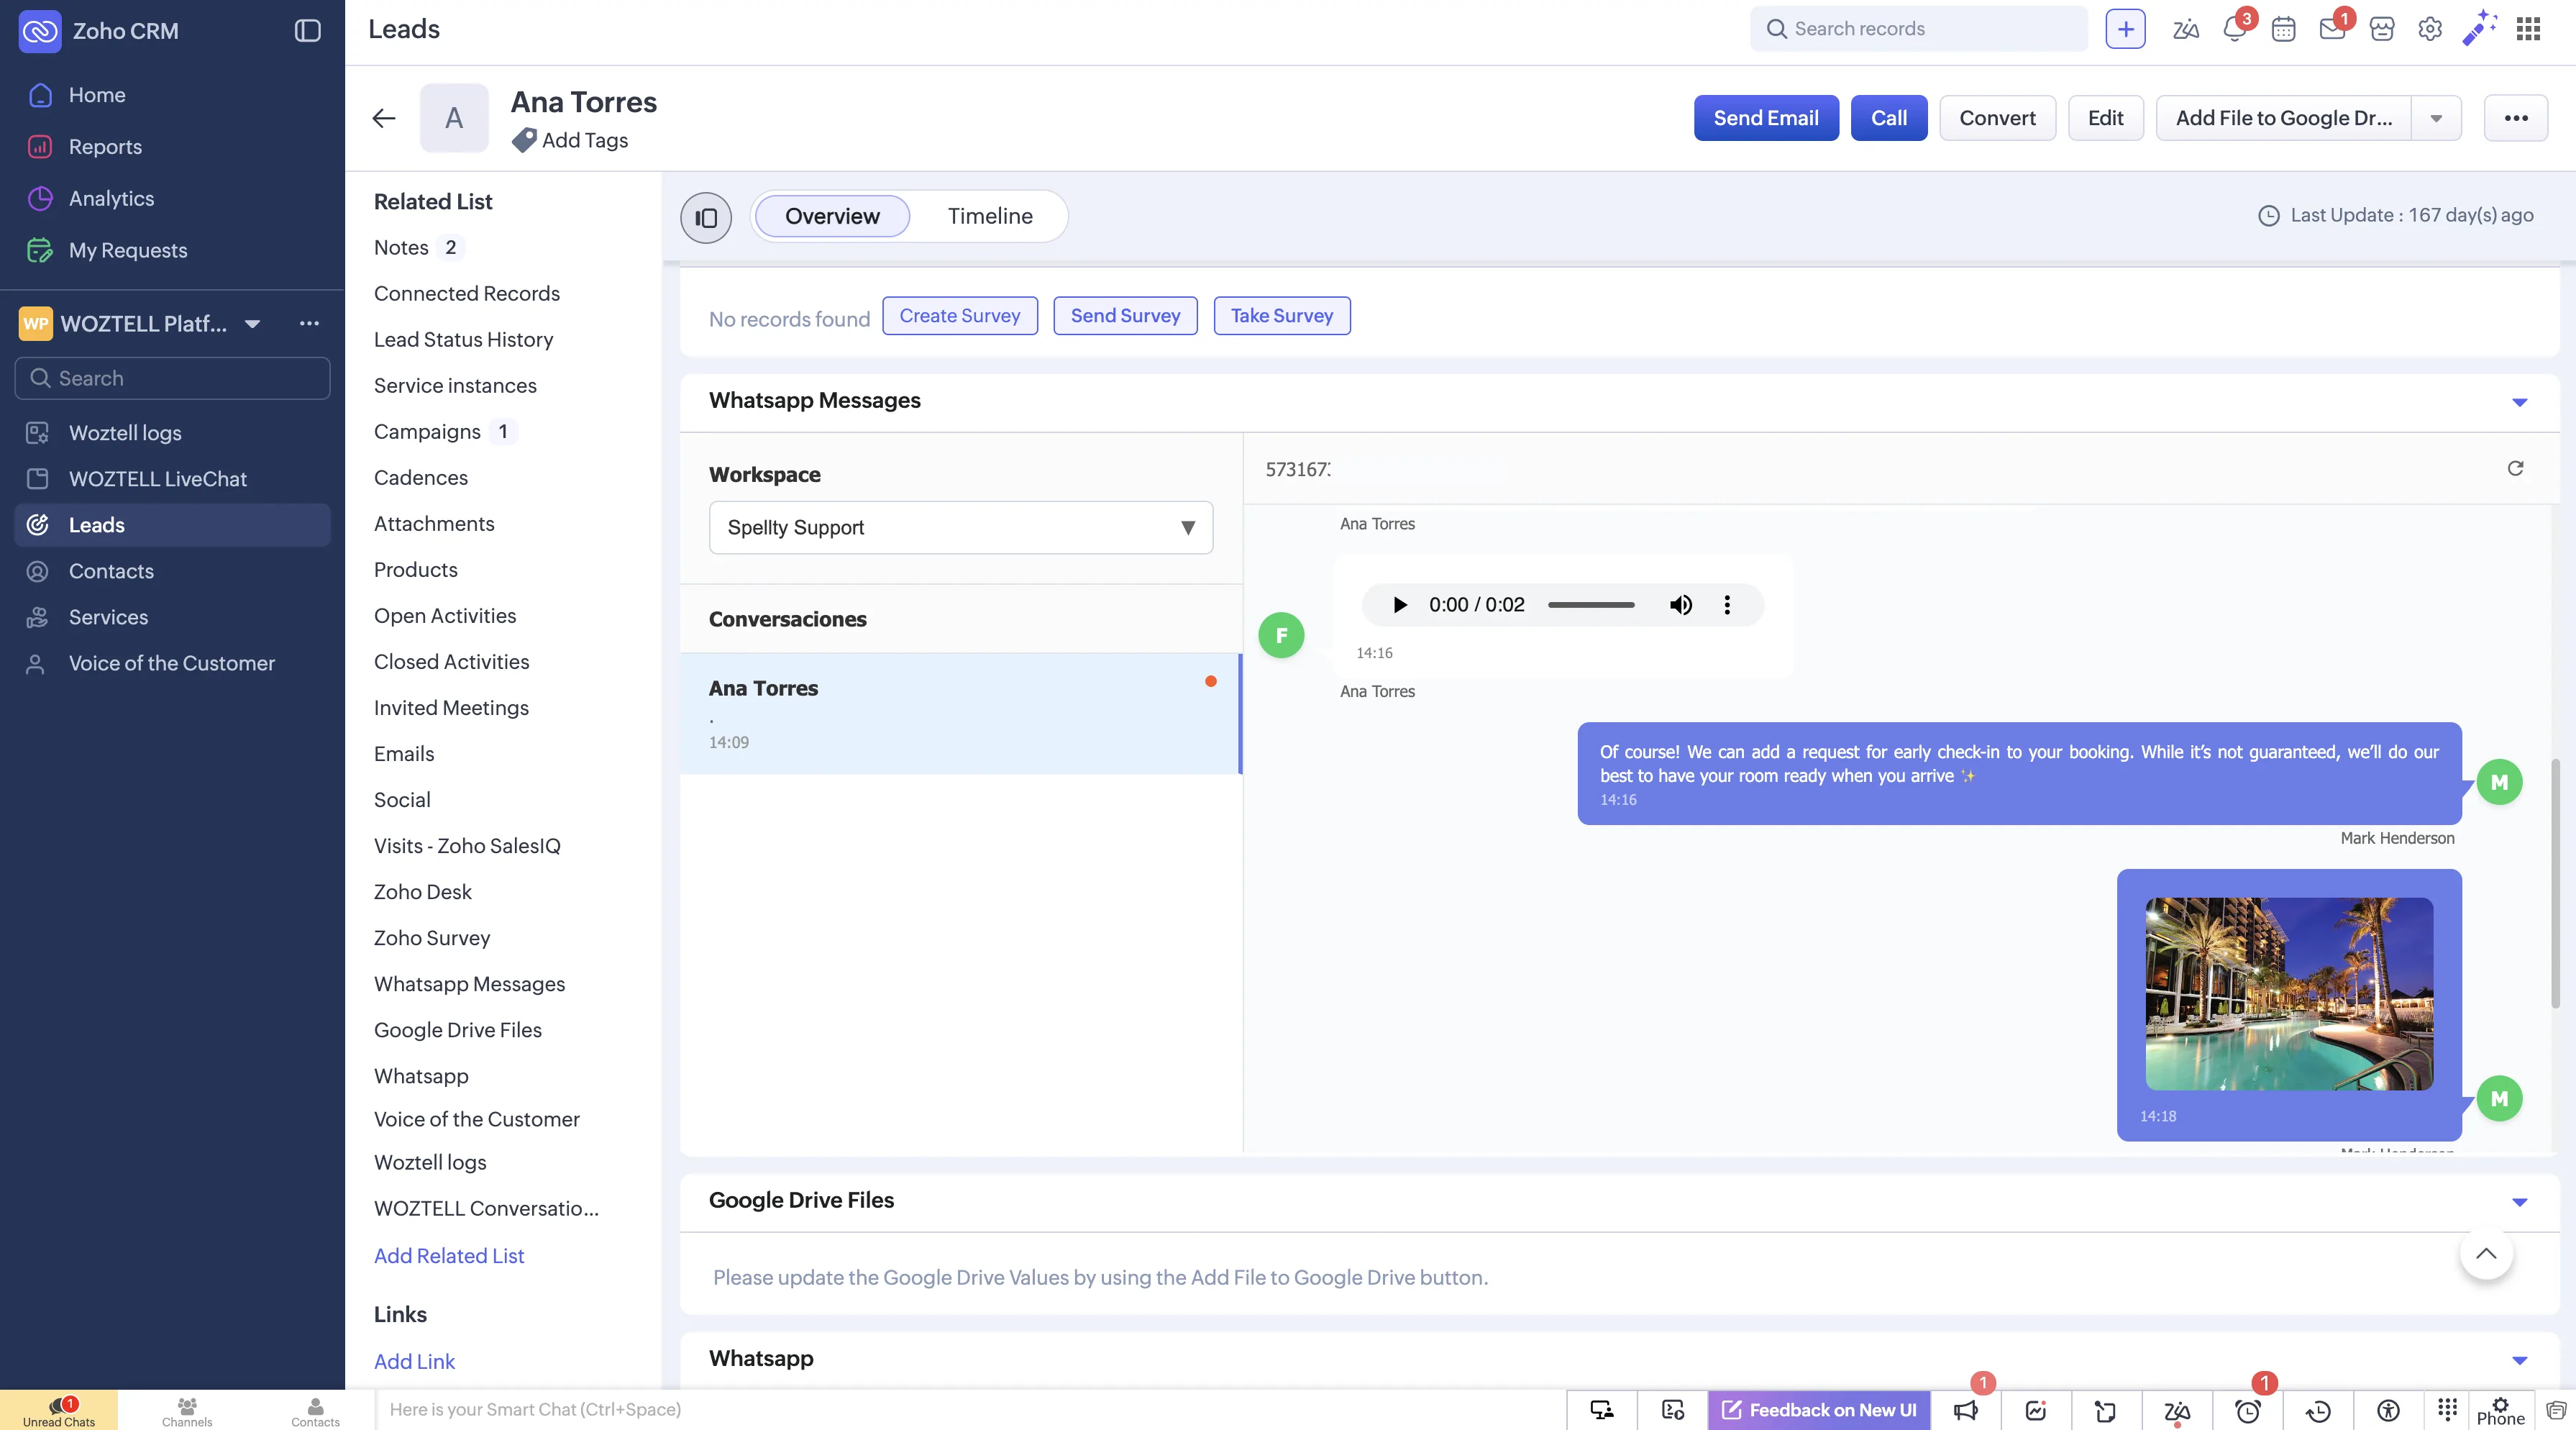Screen dimensions: 2576x1430
Task: Open the accessibility icon in bottom bar
Action: point(2388,1410)
